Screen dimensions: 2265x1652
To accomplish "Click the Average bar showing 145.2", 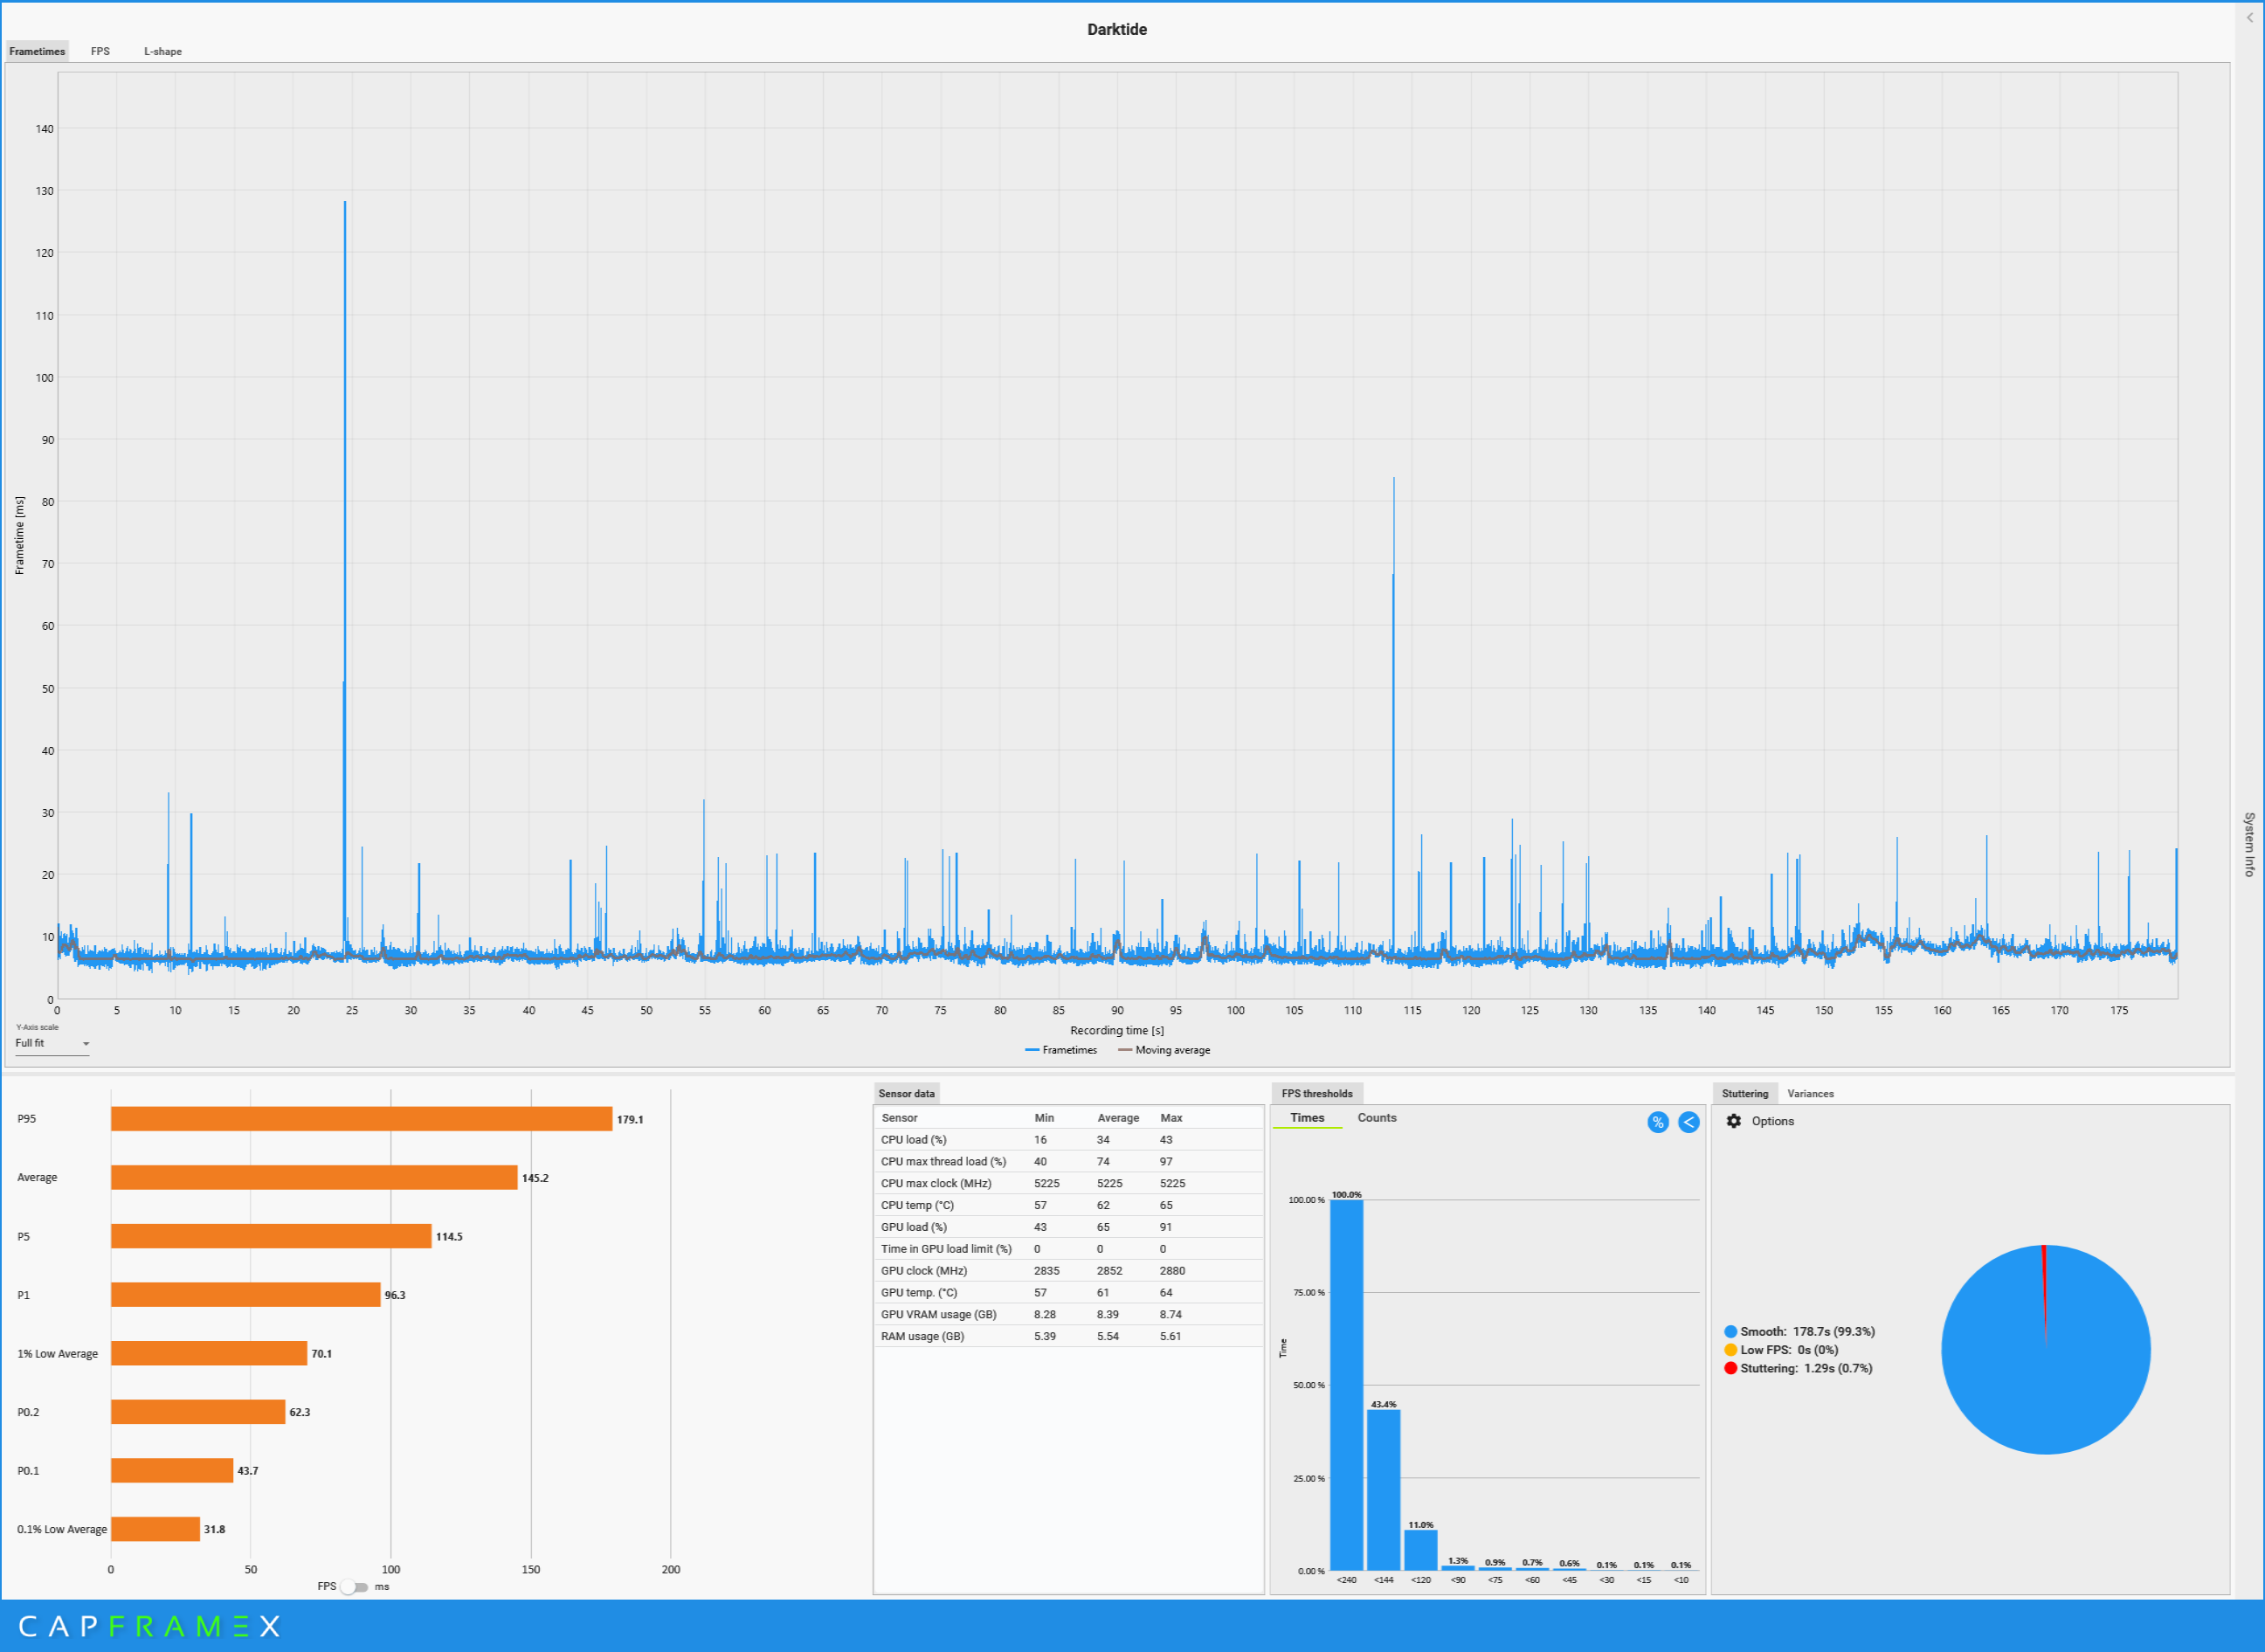I will coord(314,1178).
